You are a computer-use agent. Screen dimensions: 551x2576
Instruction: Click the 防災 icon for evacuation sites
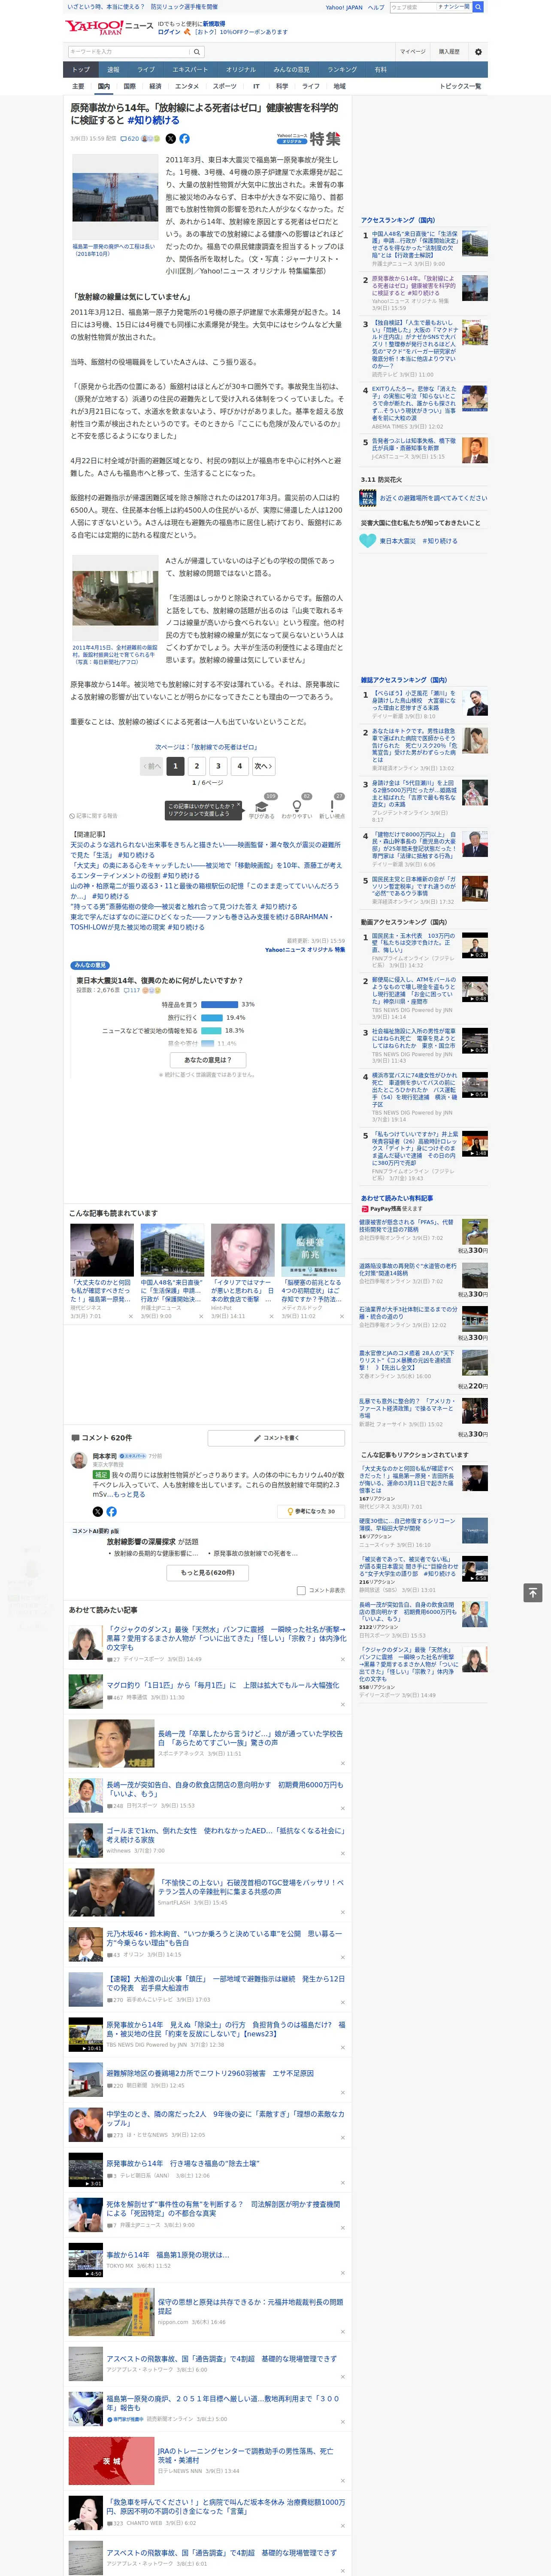(368, 497)
